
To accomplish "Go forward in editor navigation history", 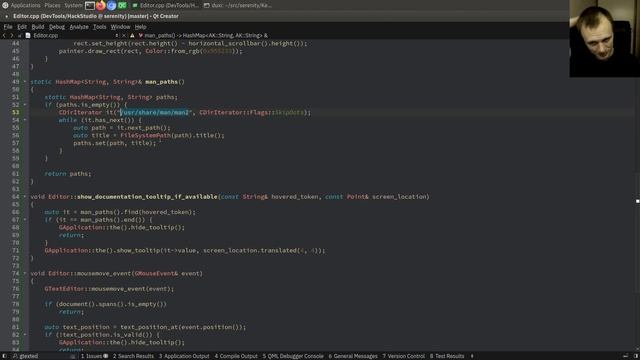I will click(11, 36).
